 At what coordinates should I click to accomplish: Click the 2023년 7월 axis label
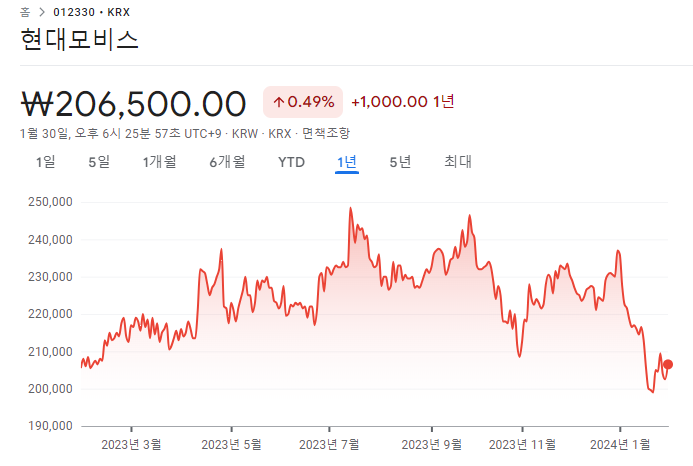[329, 444]
